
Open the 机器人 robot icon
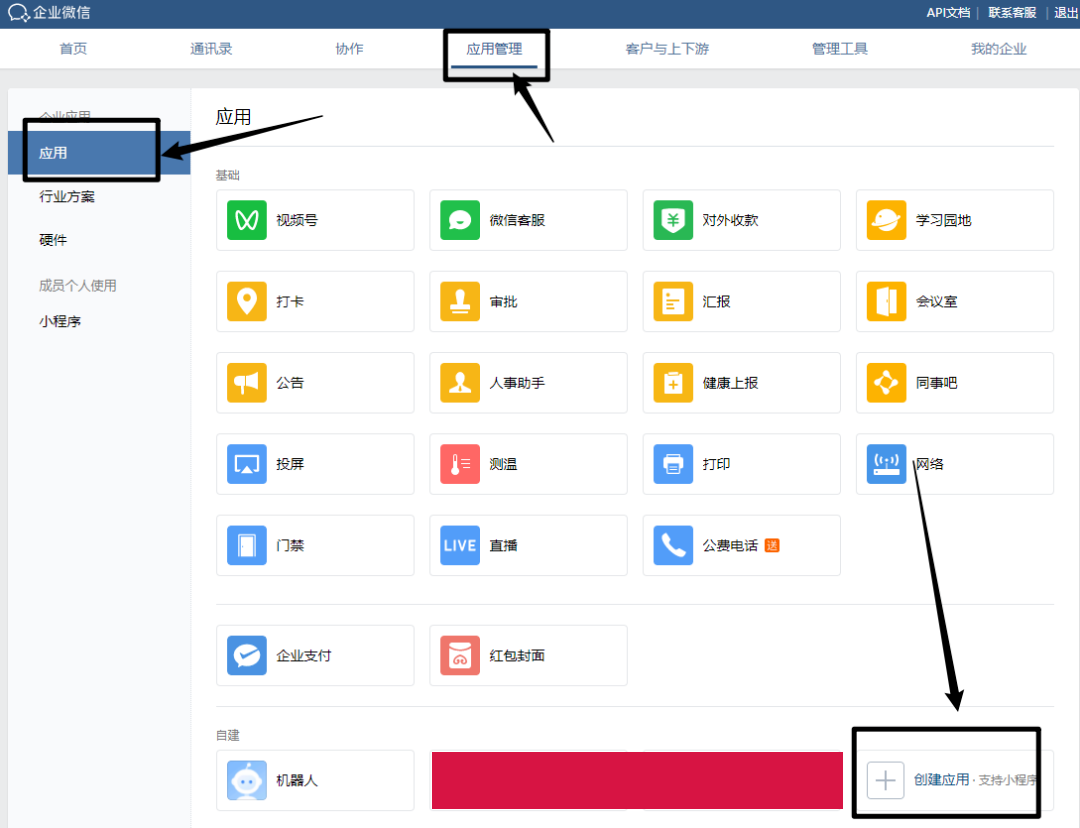[247, 780]
